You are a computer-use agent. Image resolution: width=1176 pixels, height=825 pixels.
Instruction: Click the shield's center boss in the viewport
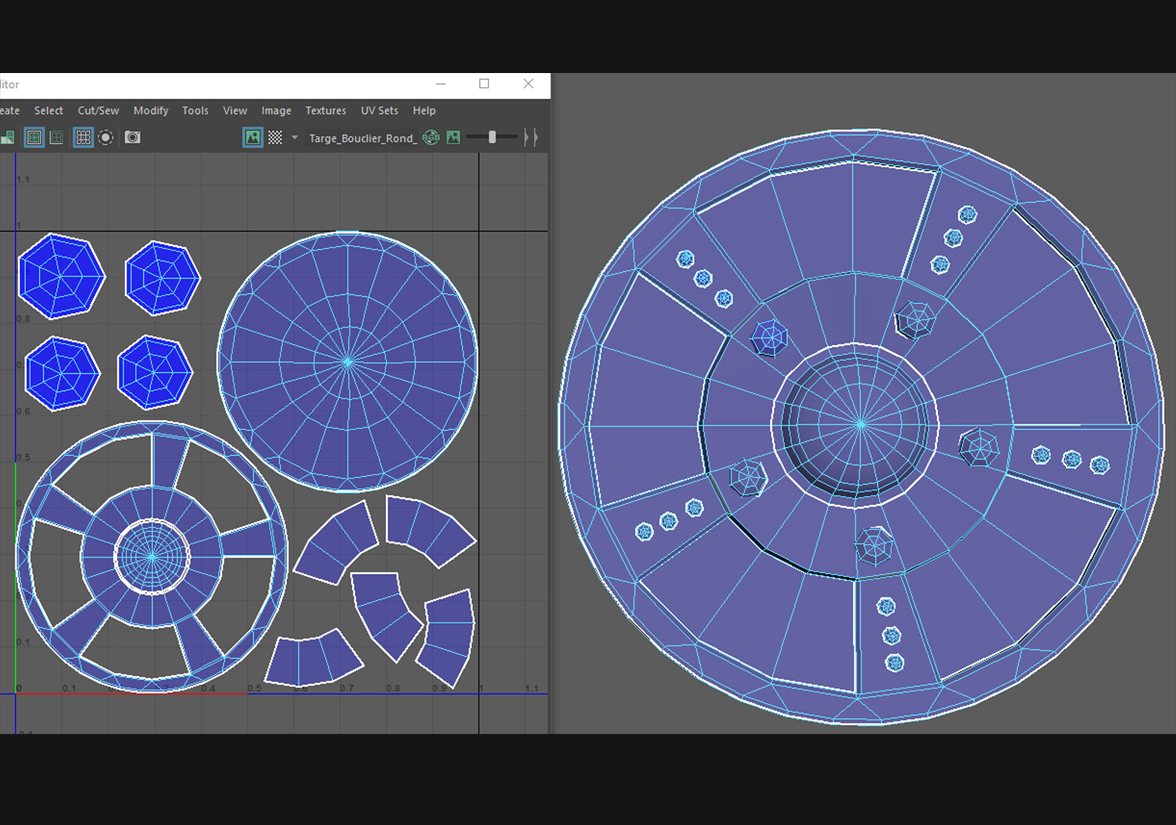[x=859, y=424]
